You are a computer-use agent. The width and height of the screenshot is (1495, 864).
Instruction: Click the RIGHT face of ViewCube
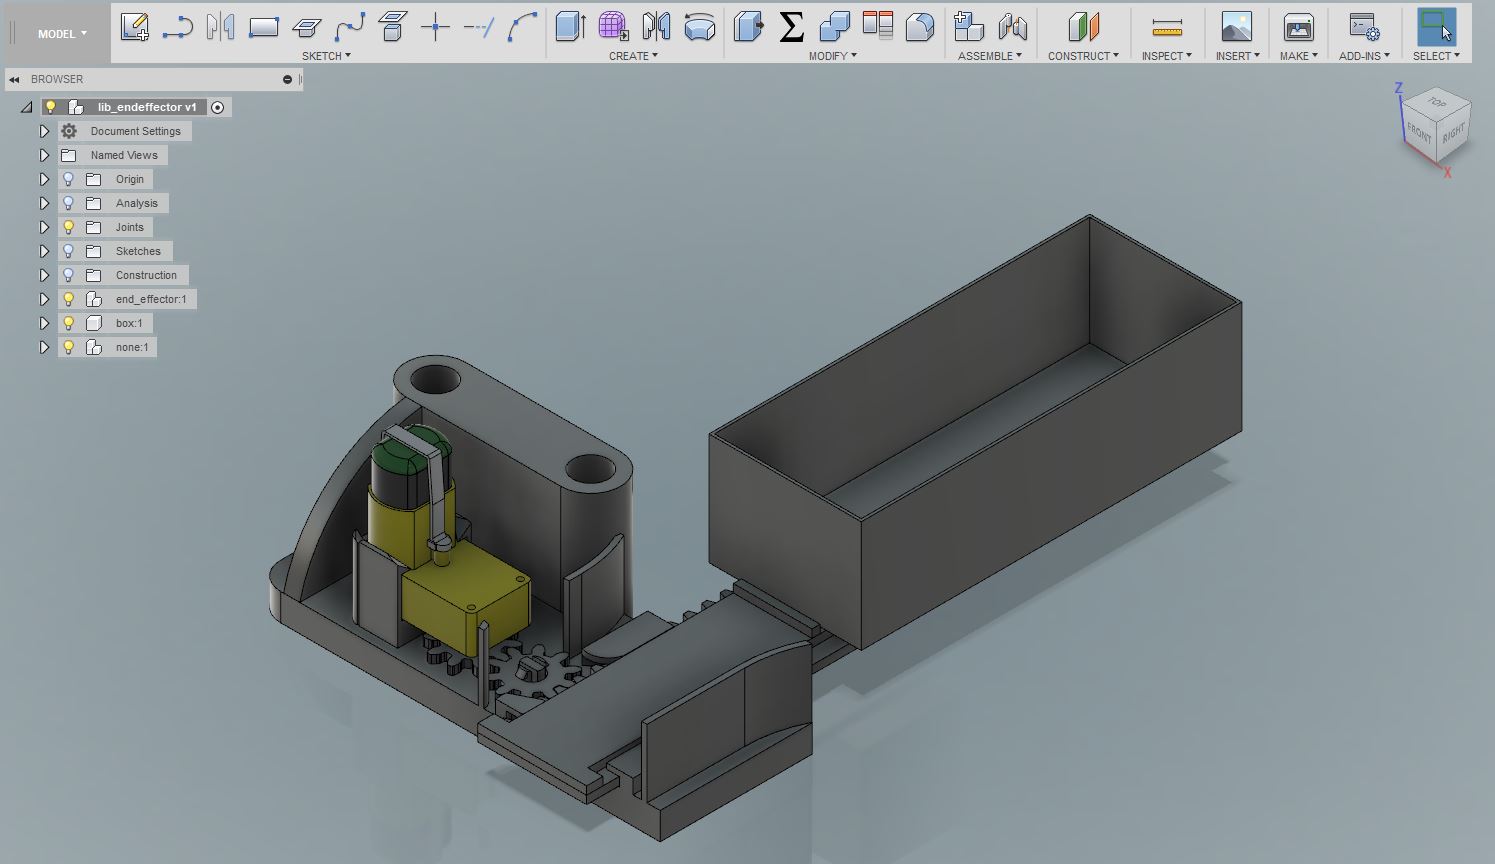point(1453,132)
